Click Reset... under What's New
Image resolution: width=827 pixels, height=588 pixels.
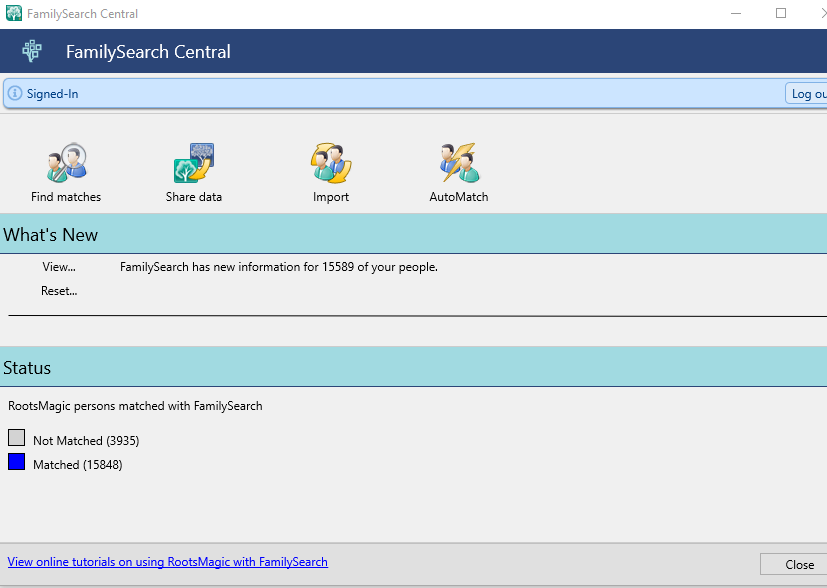59,291
